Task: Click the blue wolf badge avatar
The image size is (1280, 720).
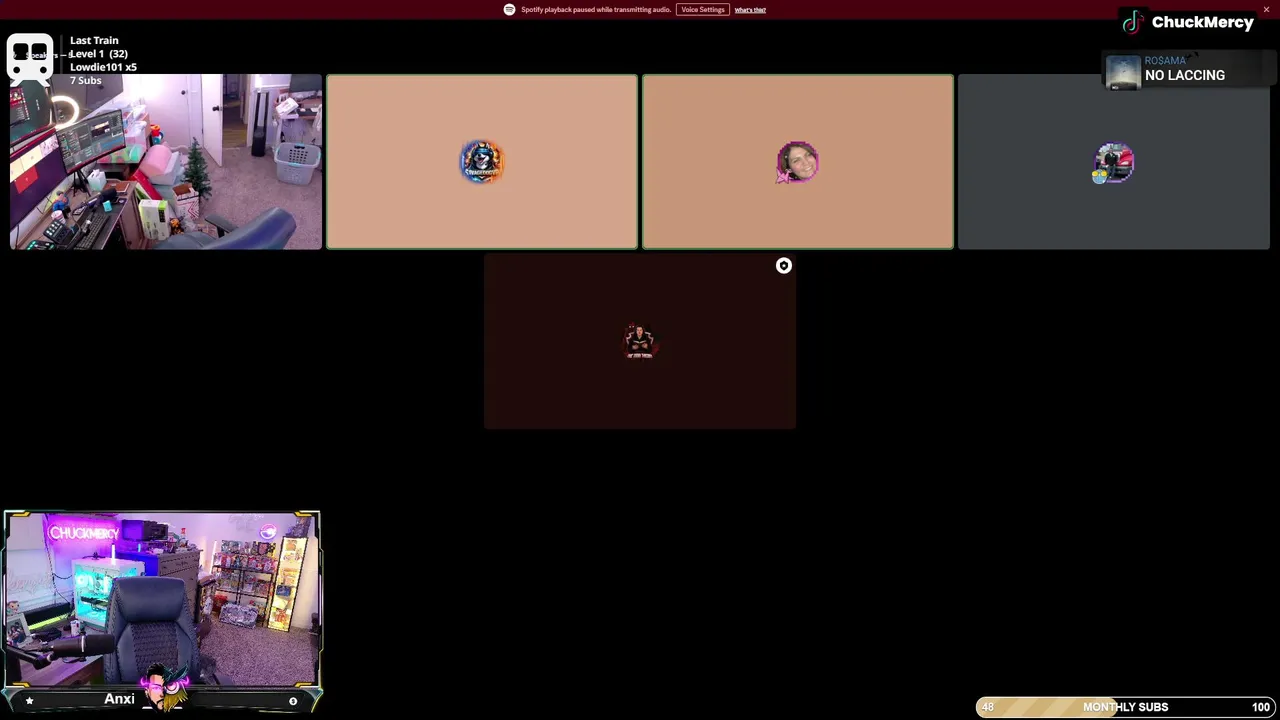Action: pos(481,162)
